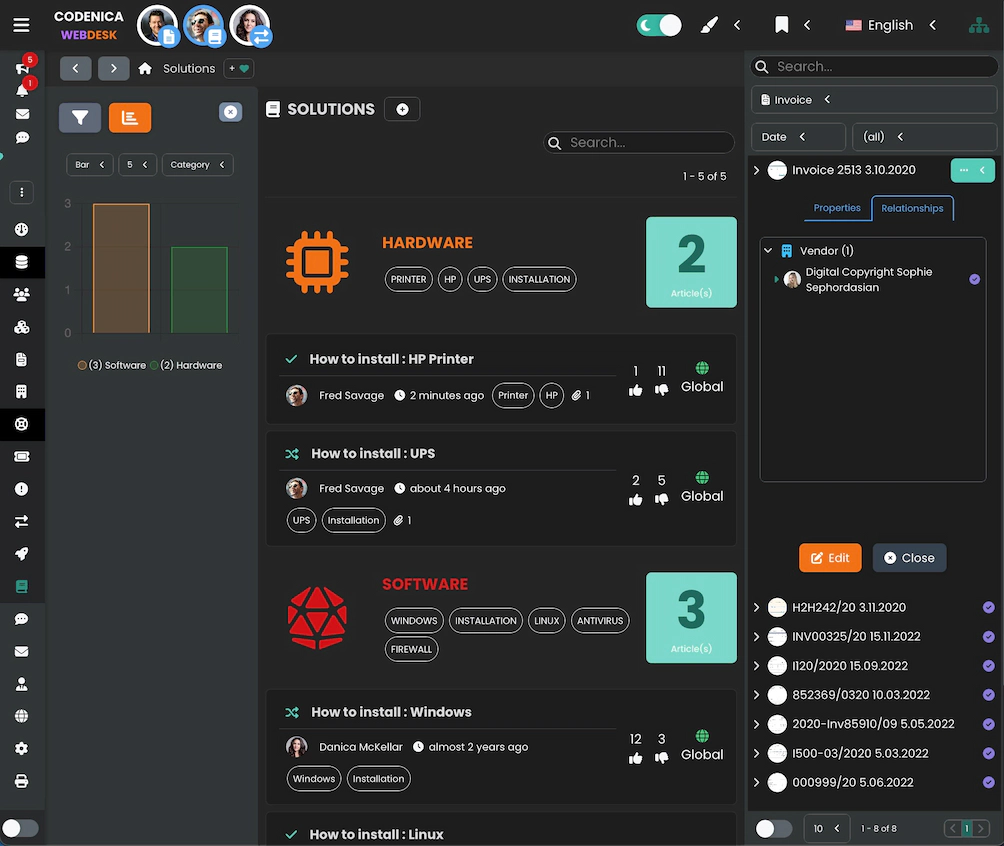The image size is (1004, 846).
Task: Open the hamburger menu top-left
Action: tap(21, 24)
